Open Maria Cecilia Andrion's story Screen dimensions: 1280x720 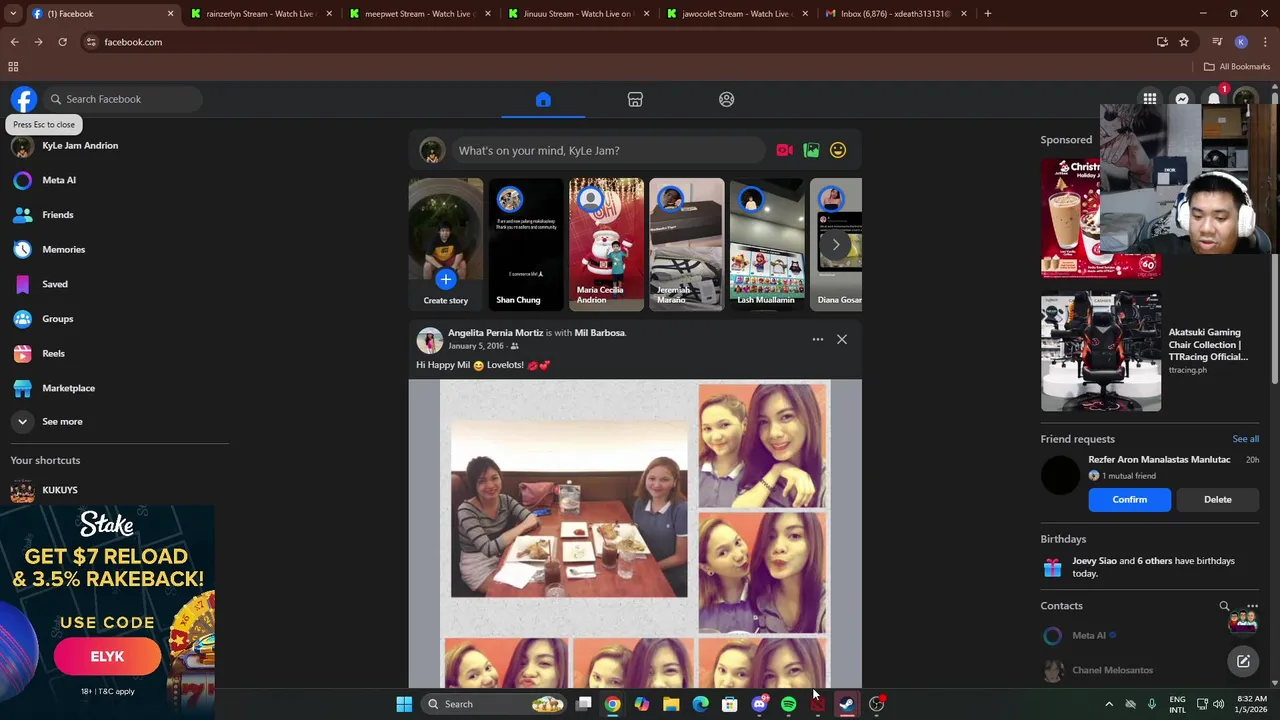click(x=606, y=244)
